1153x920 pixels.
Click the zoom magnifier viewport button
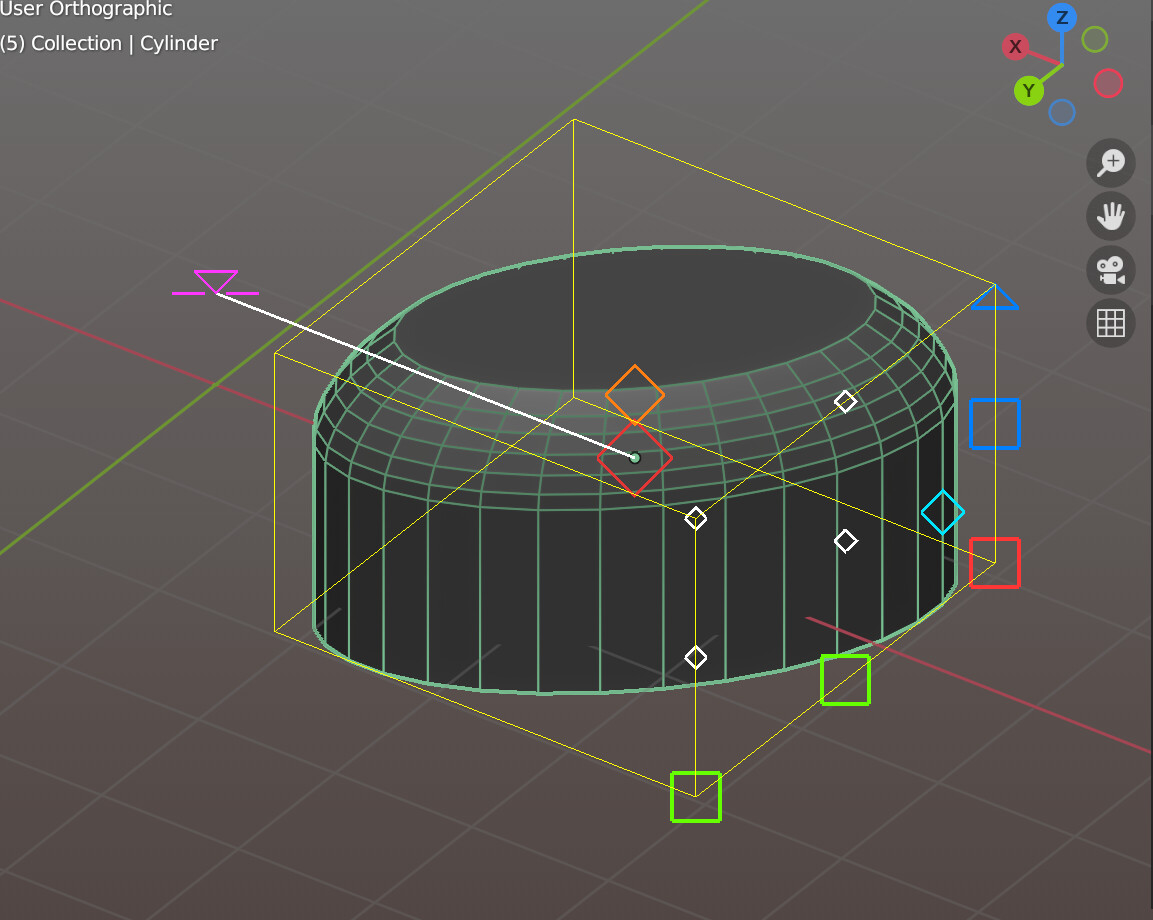click(1110, 163)
